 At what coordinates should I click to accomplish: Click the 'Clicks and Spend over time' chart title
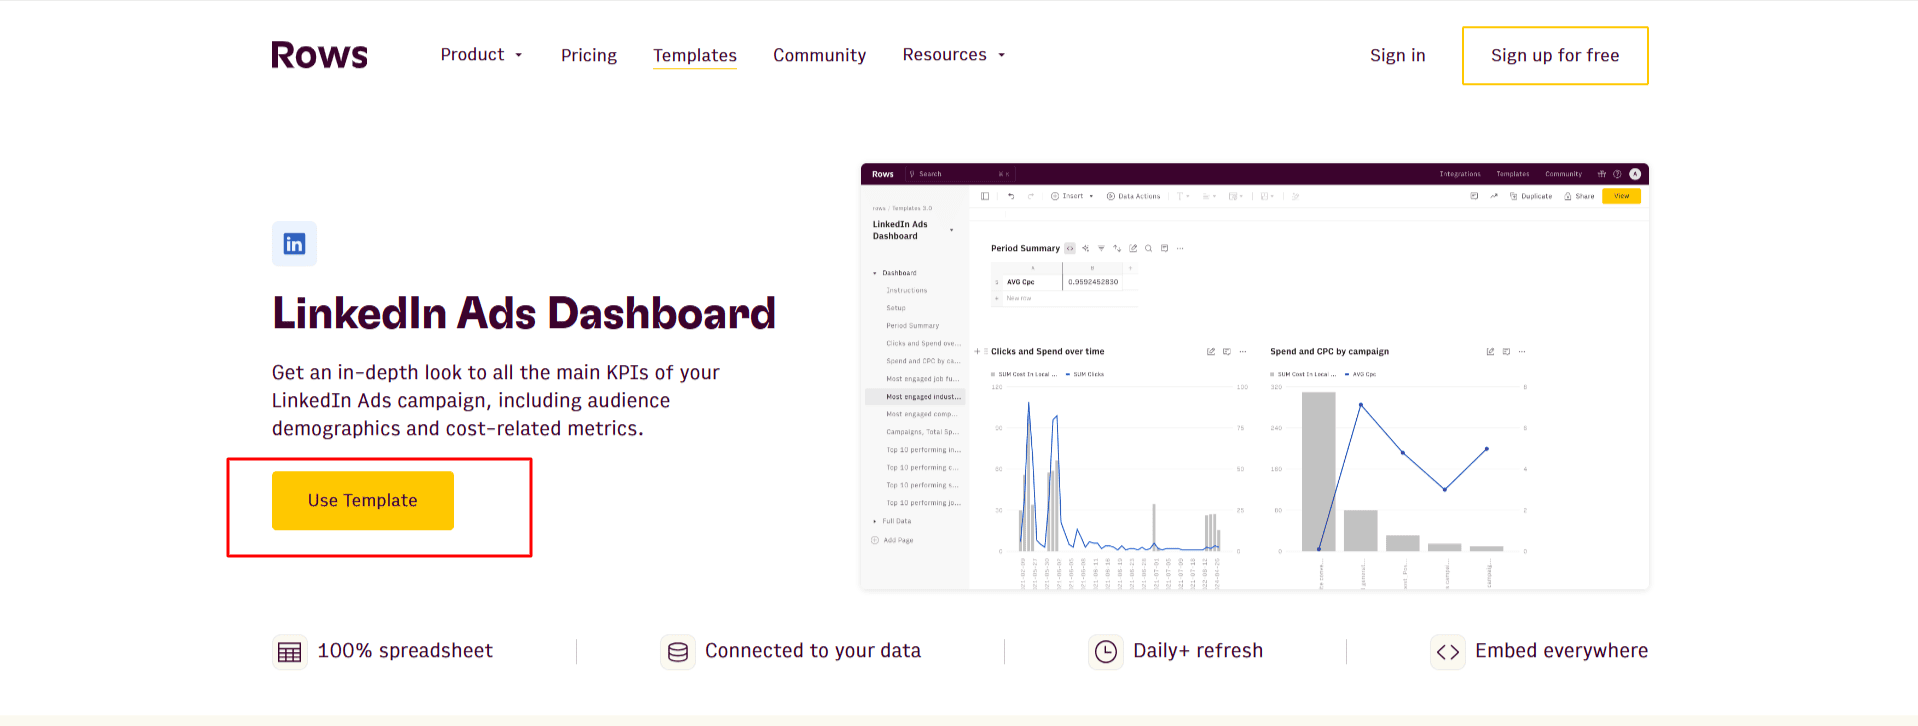point(1047,352)
